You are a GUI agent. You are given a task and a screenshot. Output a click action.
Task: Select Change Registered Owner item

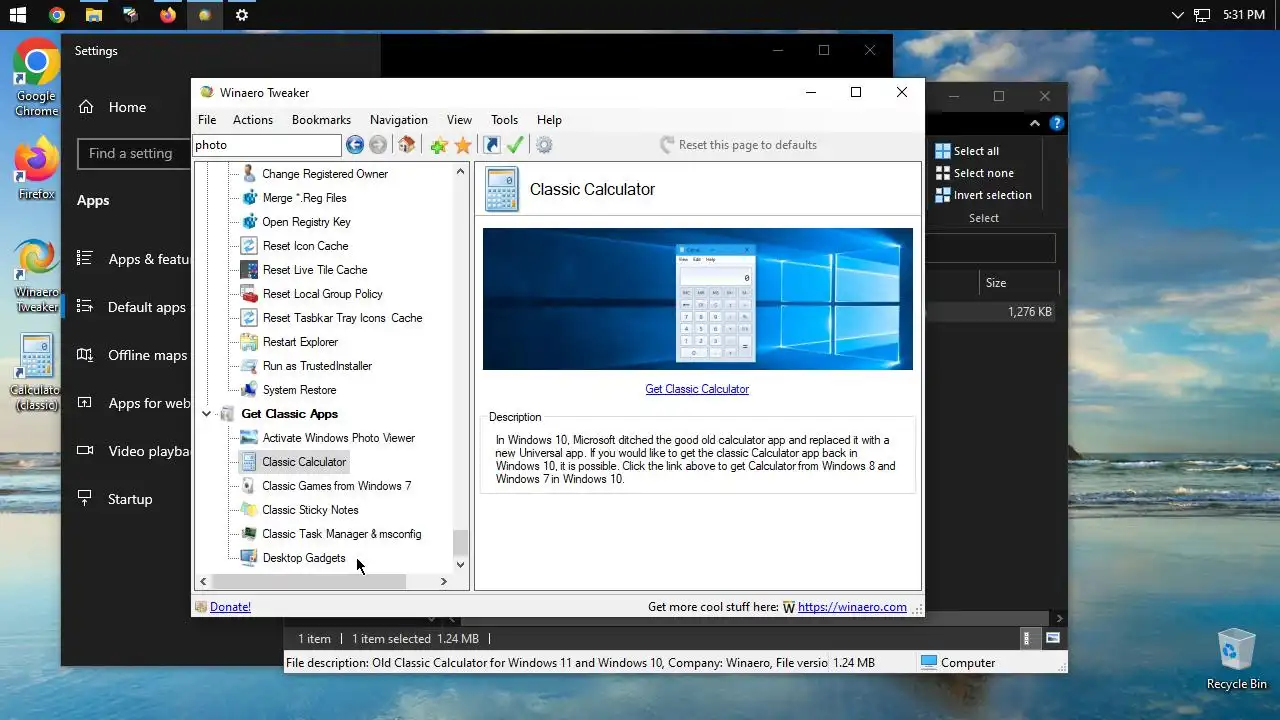pos(325,174)
